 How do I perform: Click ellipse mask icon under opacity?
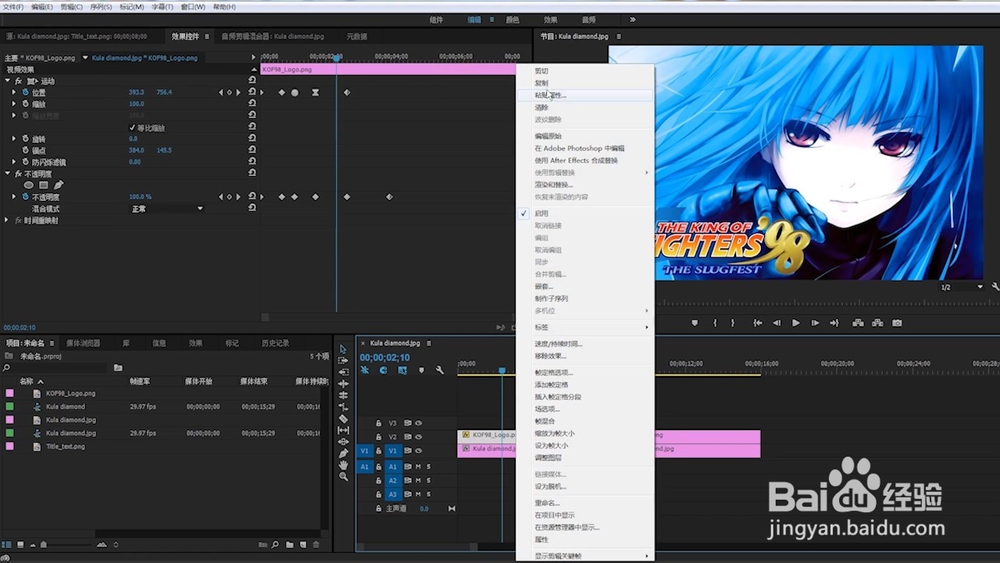click(x=29, y=185)
